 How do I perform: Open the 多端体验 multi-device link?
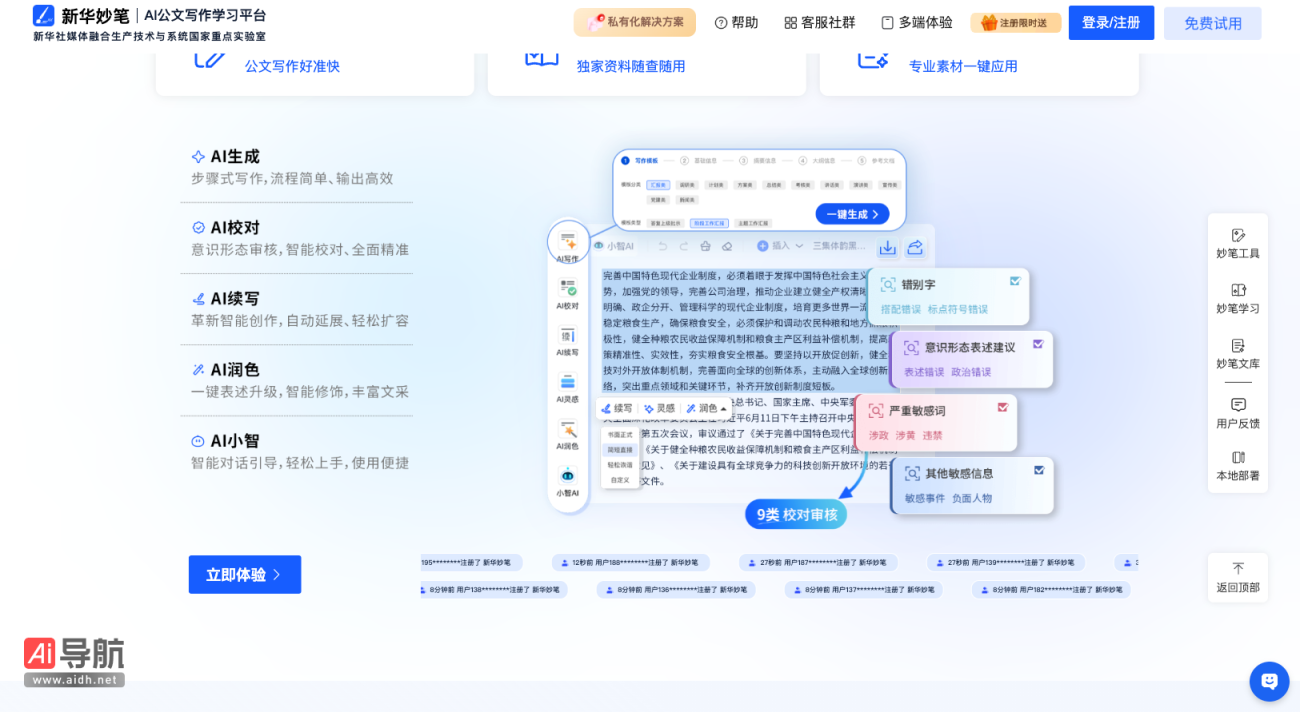click(916, 22)
